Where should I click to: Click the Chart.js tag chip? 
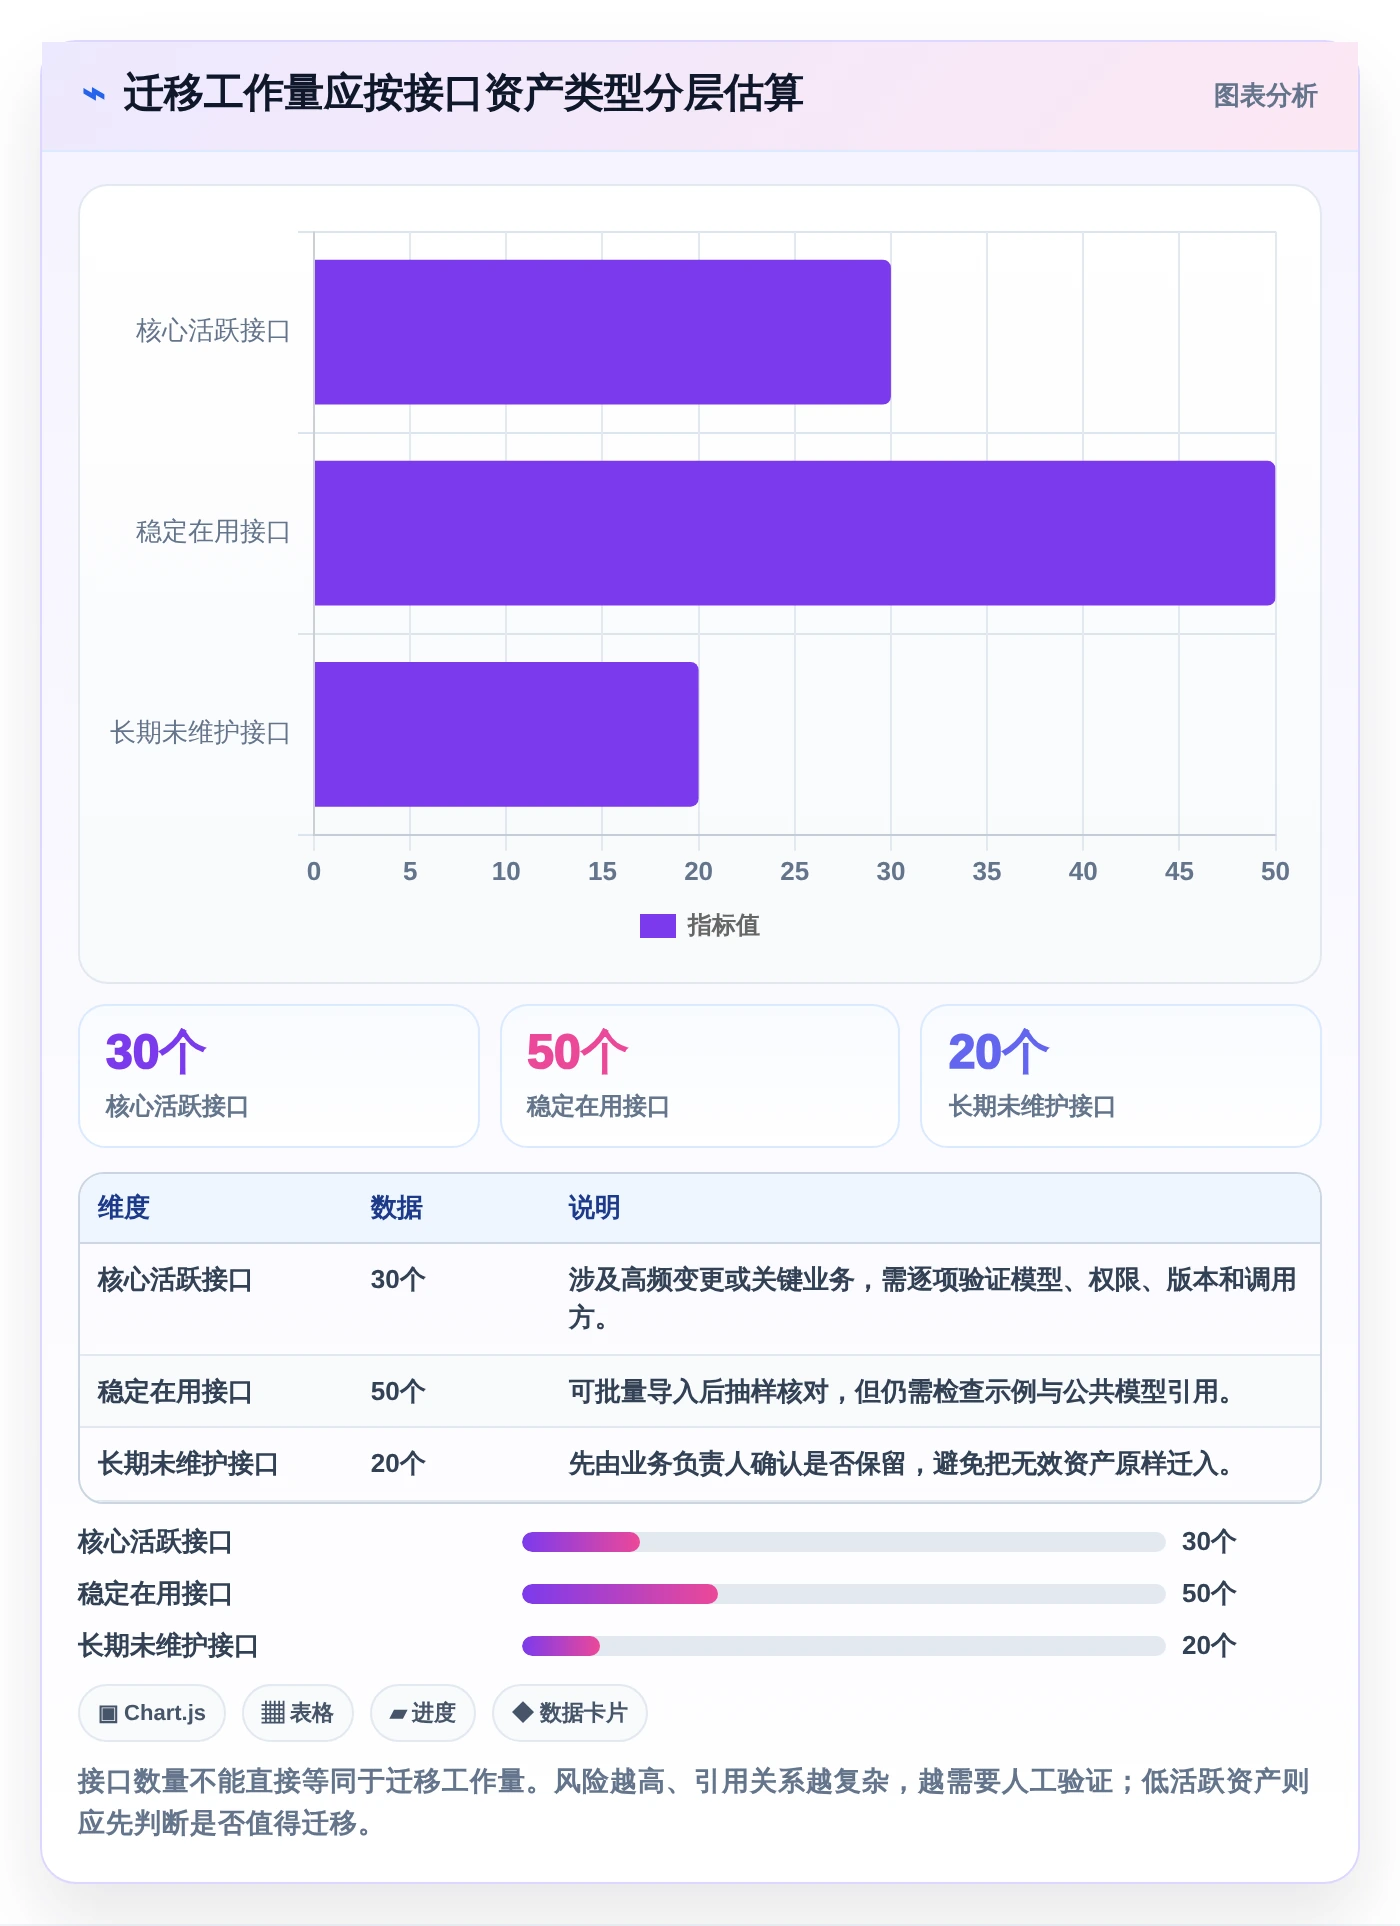(152, 1713)
